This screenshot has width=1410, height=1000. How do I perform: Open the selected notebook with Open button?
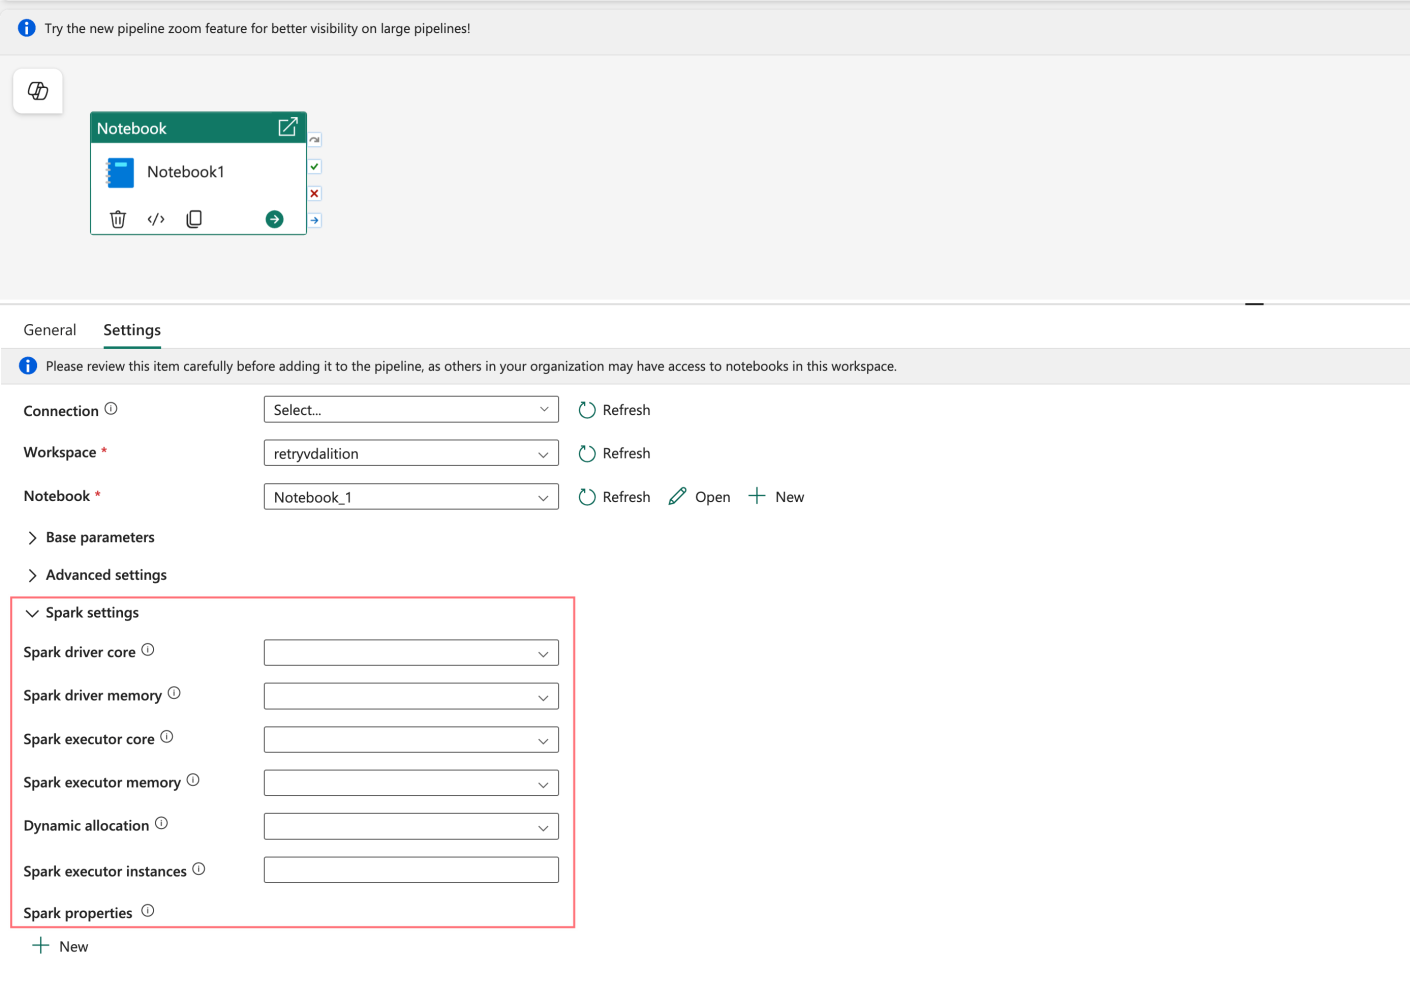pos(700,497)
